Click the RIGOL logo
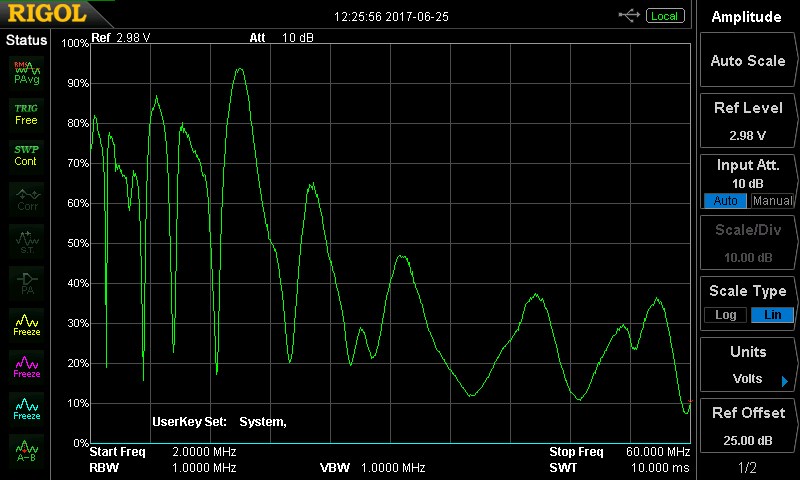 [x=47, y=13]
